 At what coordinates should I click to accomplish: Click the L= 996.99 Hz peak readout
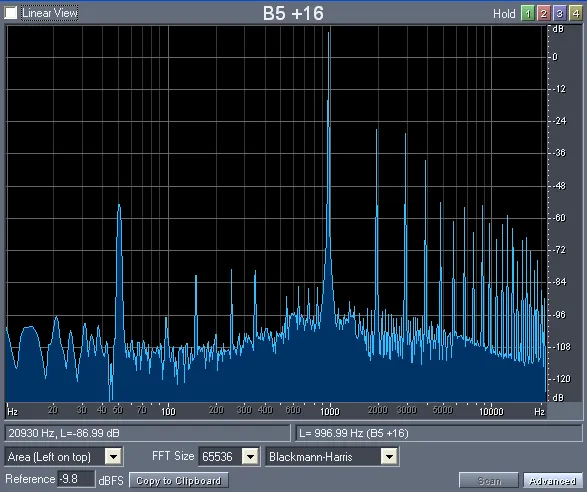[x=438, y=434]
